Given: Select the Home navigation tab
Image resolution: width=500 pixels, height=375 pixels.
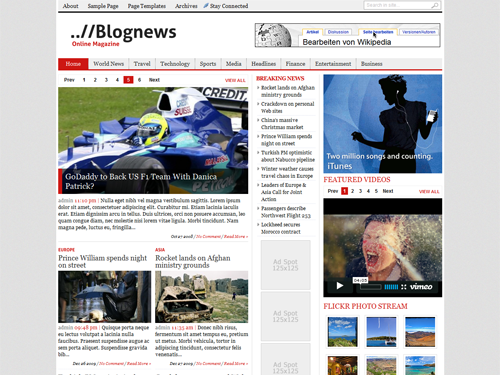Looking at the screenshot, I should coord(73,64).
